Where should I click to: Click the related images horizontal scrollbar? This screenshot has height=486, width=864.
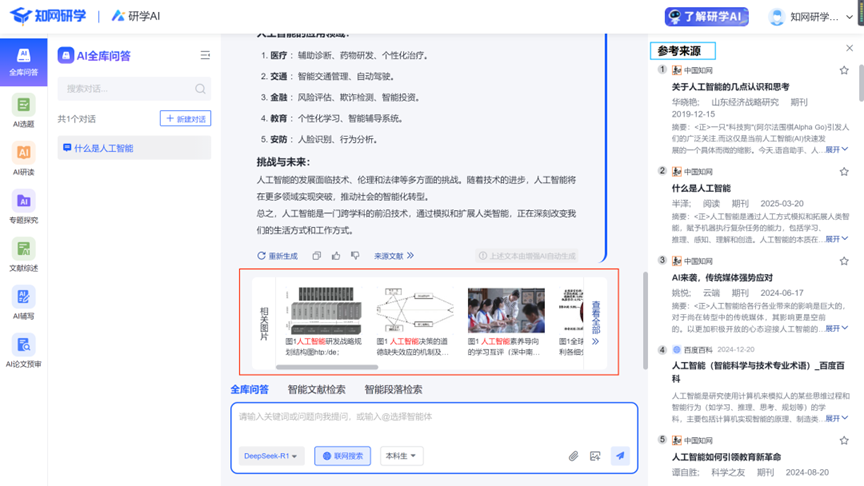click(330, 367)
